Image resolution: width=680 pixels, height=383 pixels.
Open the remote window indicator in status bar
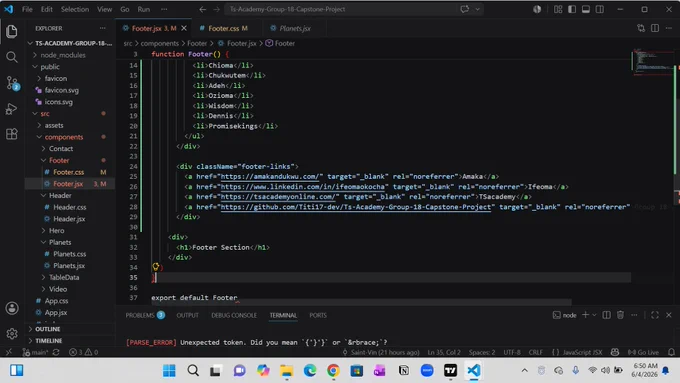point(9,352)
